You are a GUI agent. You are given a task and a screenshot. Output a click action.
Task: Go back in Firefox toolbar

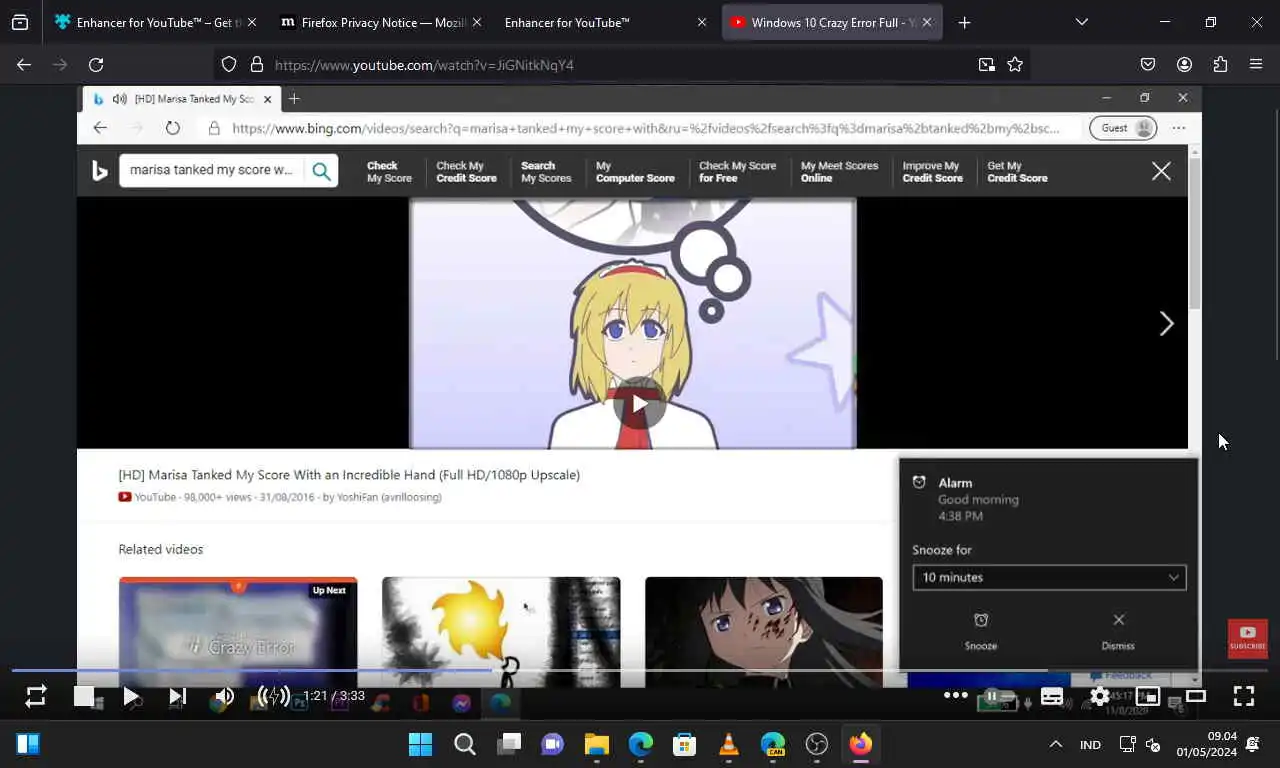click(24, 65)
